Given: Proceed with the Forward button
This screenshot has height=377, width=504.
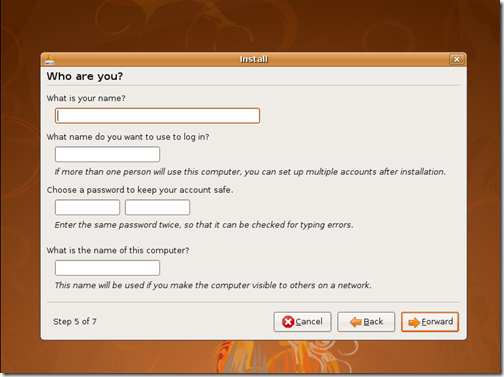Looking at the screenshot, I should point(430,322).
